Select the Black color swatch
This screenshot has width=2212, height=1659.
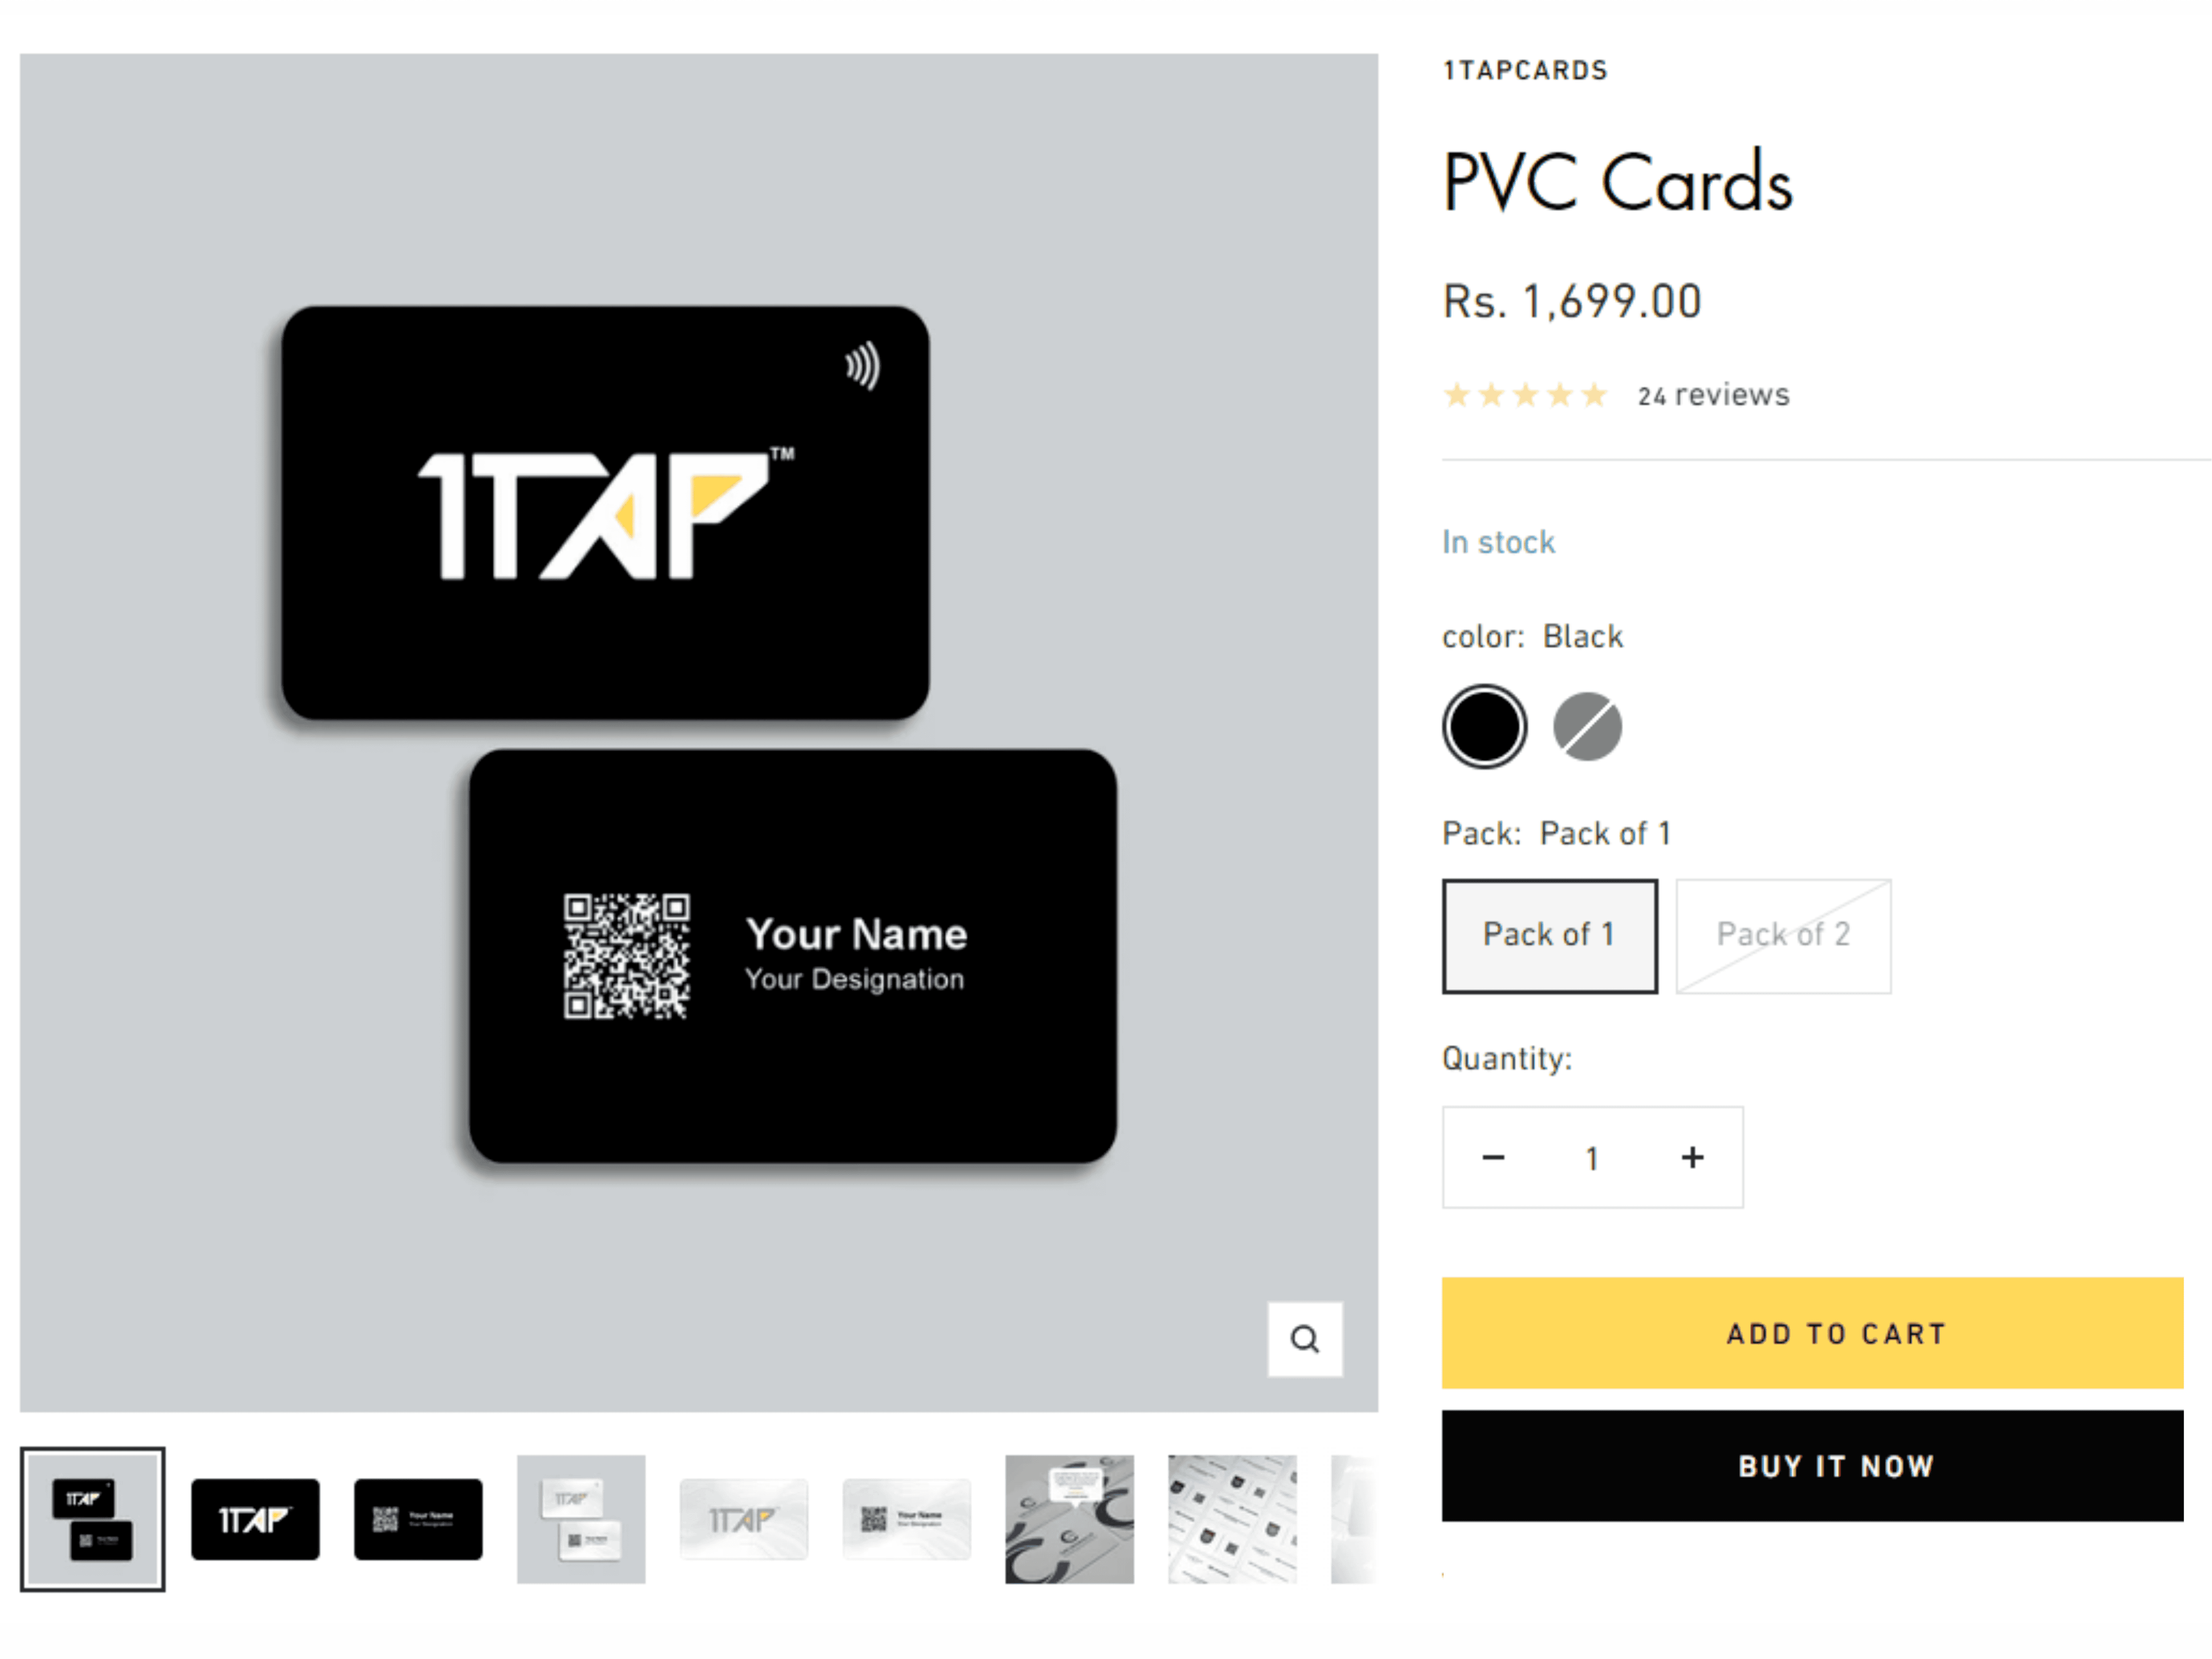click(1484, 726)
